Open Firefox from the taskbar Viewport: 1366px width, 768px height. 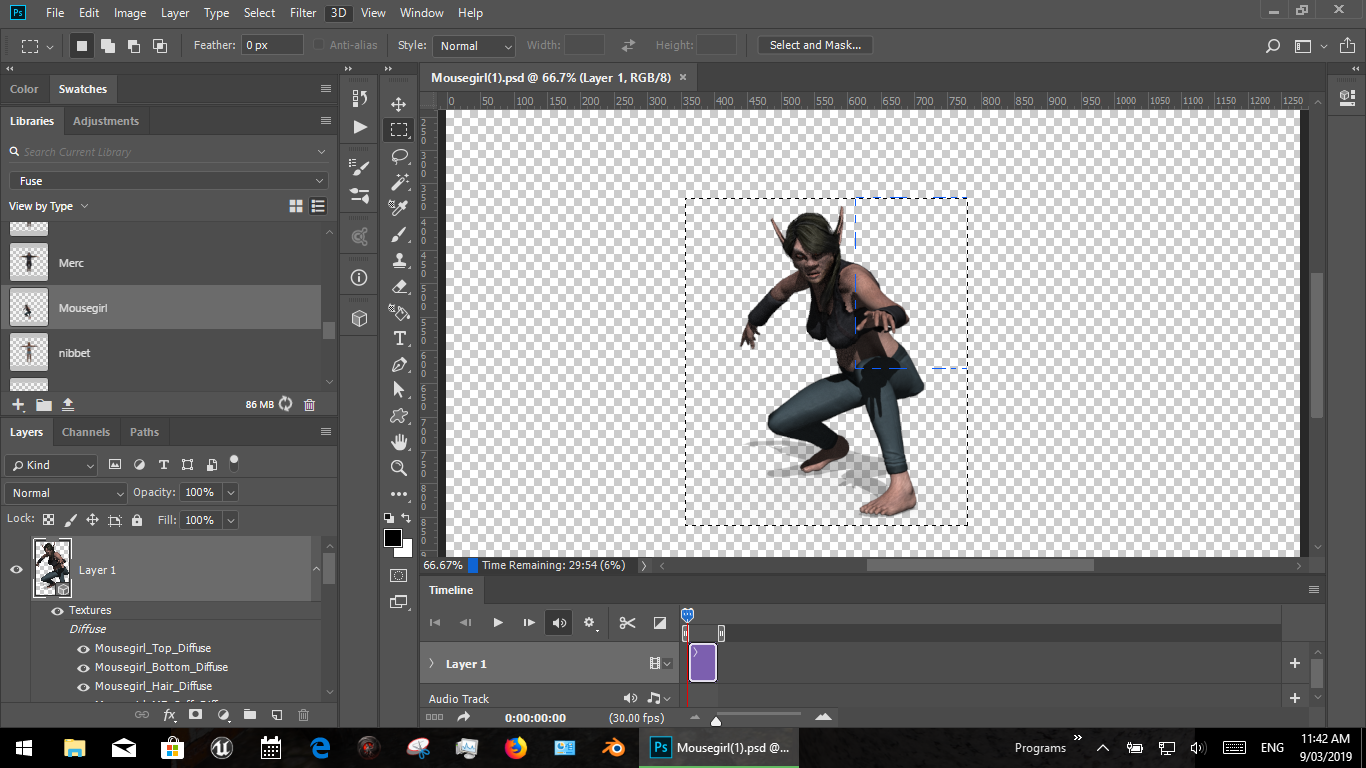(515, 747)
